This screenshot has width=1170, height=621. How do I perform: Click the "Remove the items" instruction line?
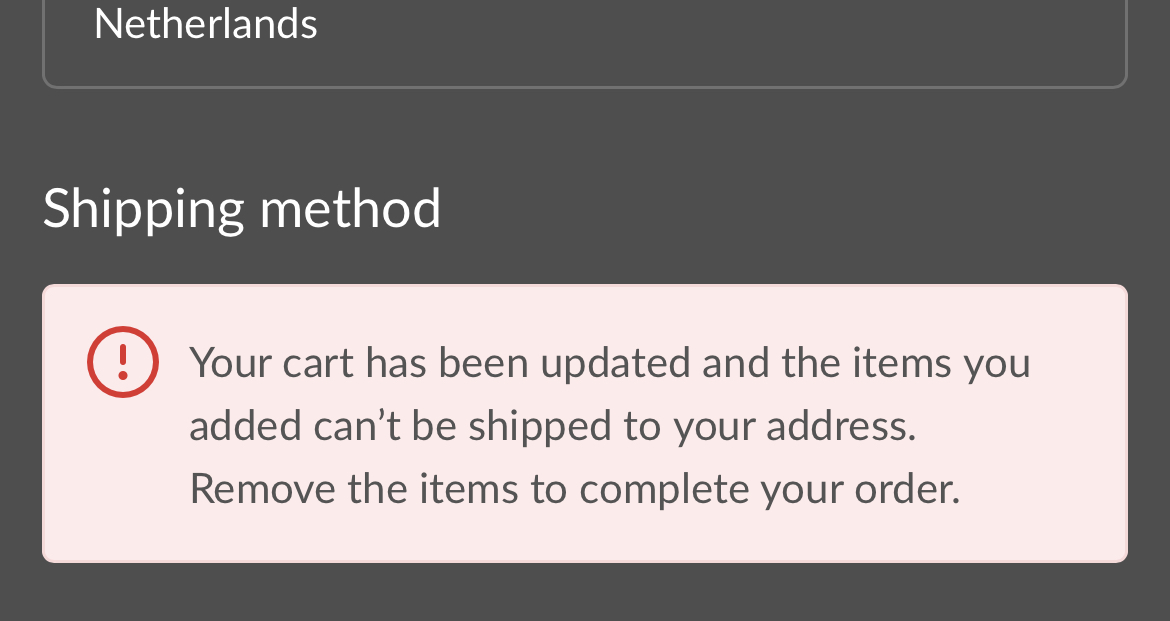tap(574, 489)
